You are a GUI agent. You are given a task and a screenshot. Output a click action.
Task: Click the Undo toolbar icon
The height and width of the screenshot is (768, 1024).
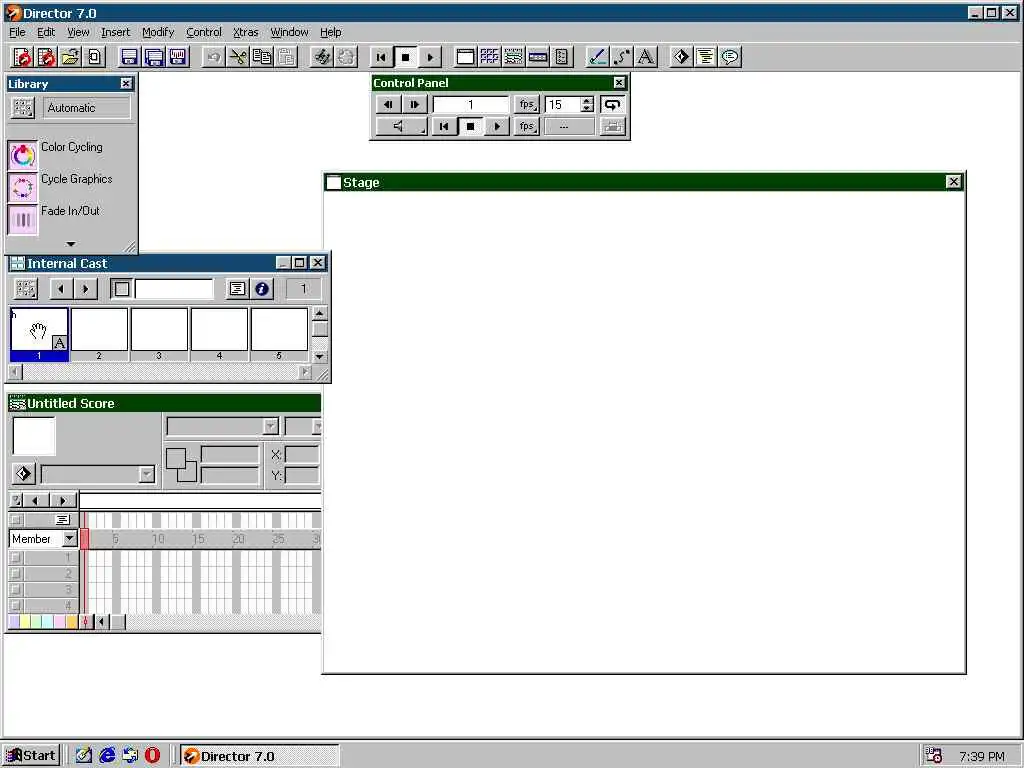click(x=214, y=57)
